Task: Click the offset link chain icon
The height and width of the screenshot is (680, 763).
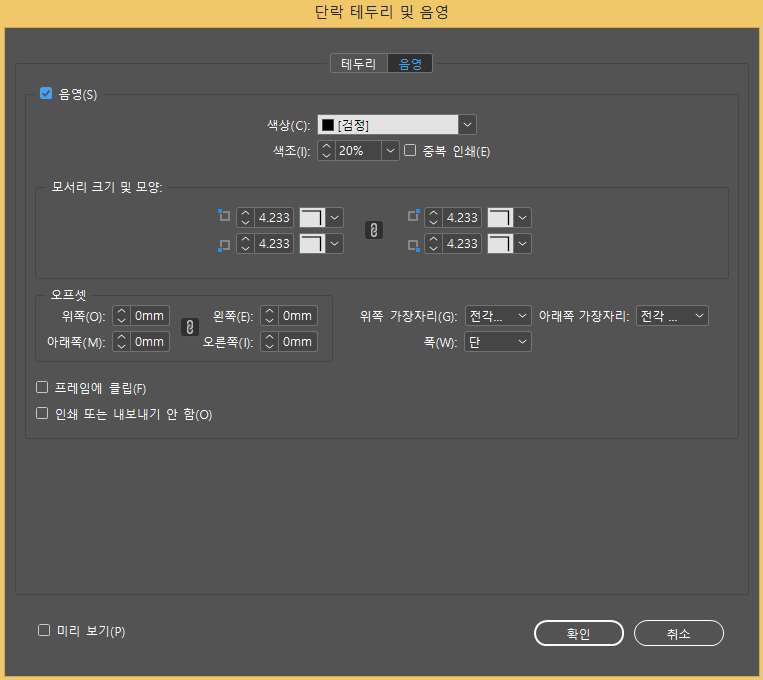Action: pos(188,328)
